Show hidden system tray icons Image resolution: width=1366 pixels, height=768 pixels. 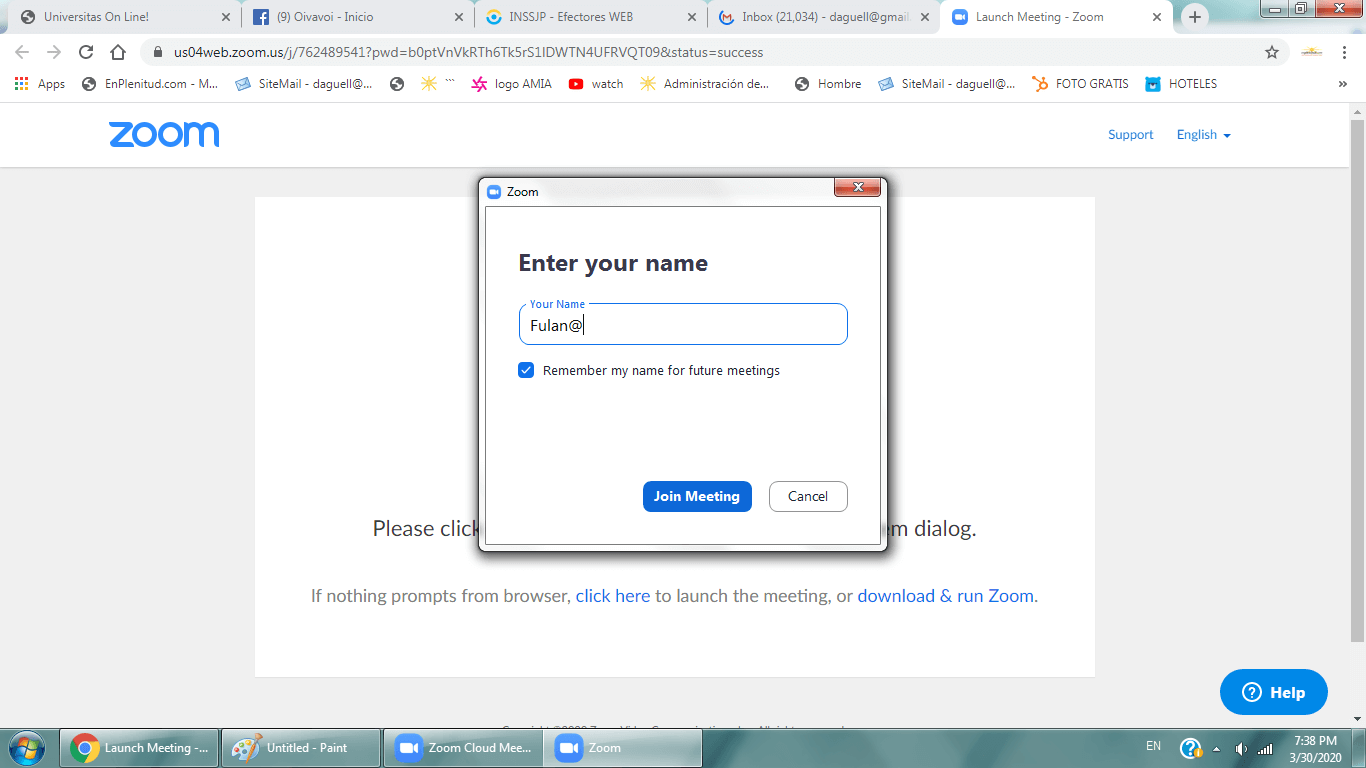(x=1216, y=748)
